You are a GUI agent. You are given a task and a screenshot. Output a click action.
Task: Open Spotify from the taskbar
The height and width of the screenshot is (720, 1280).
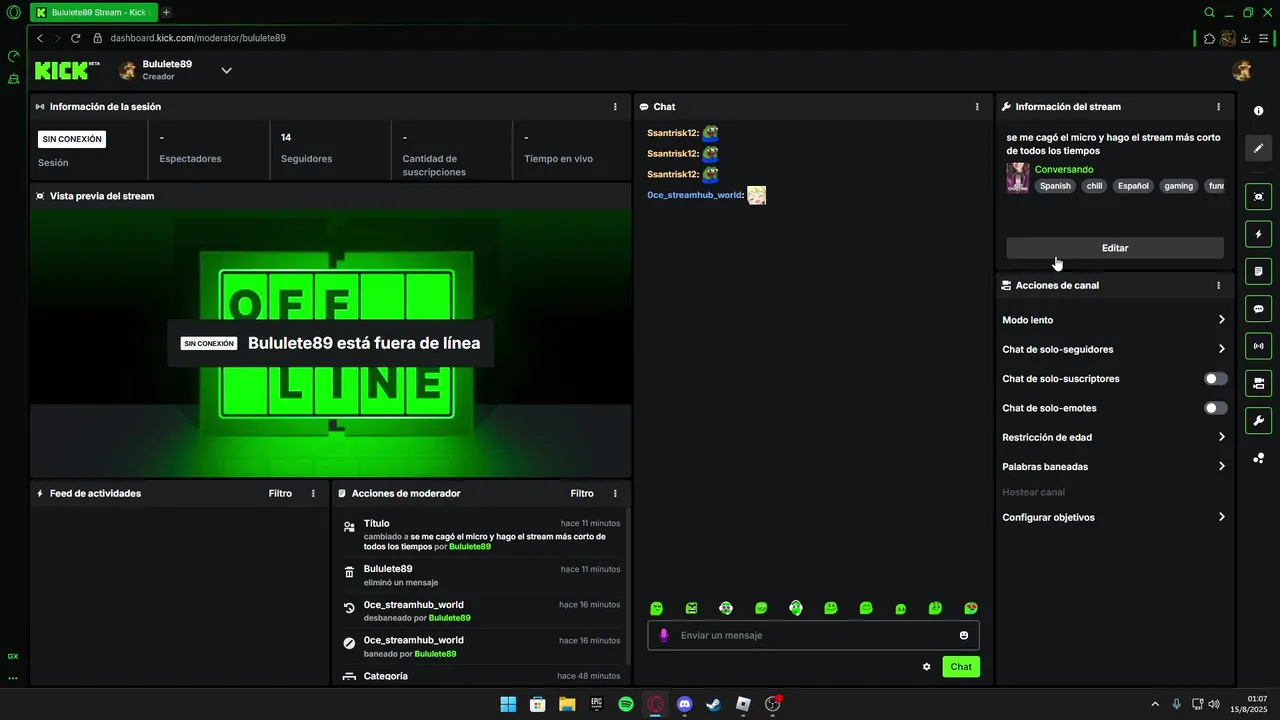point(626,704)
